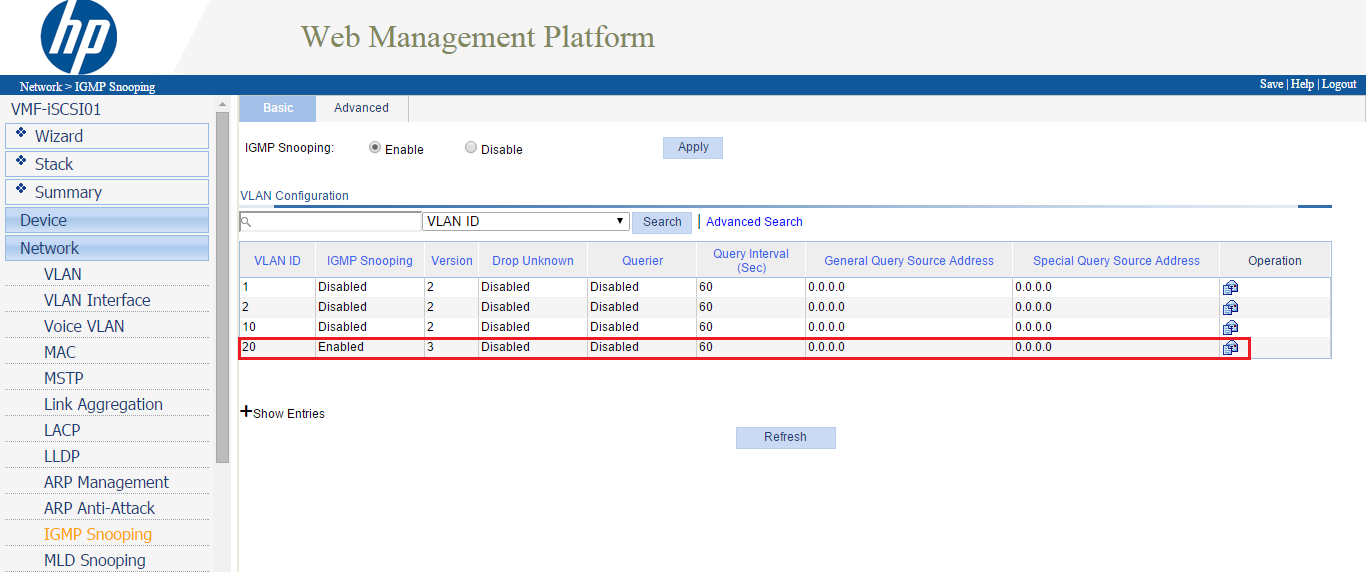Open the Advanced Search link
This screenshot has width=1366, height=572.
click(x=754, y=222)
